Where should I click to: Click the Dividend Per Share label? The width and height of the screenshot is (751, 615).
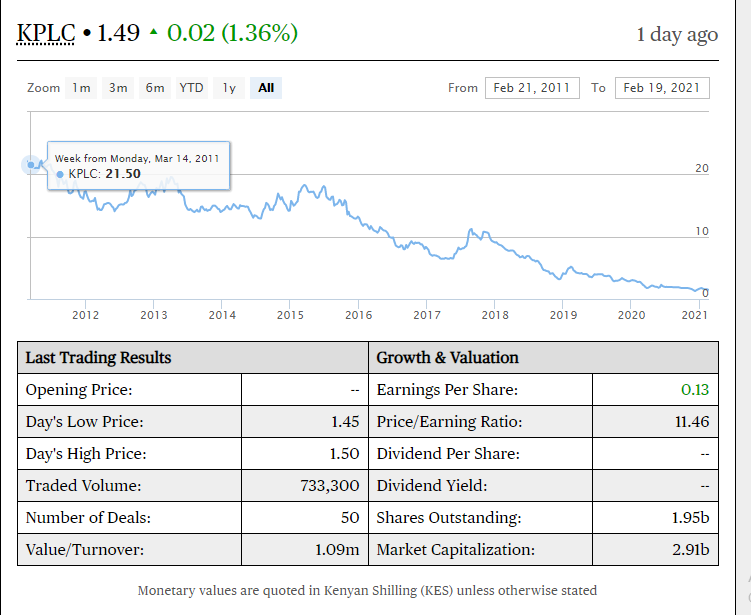coord(448,454)
